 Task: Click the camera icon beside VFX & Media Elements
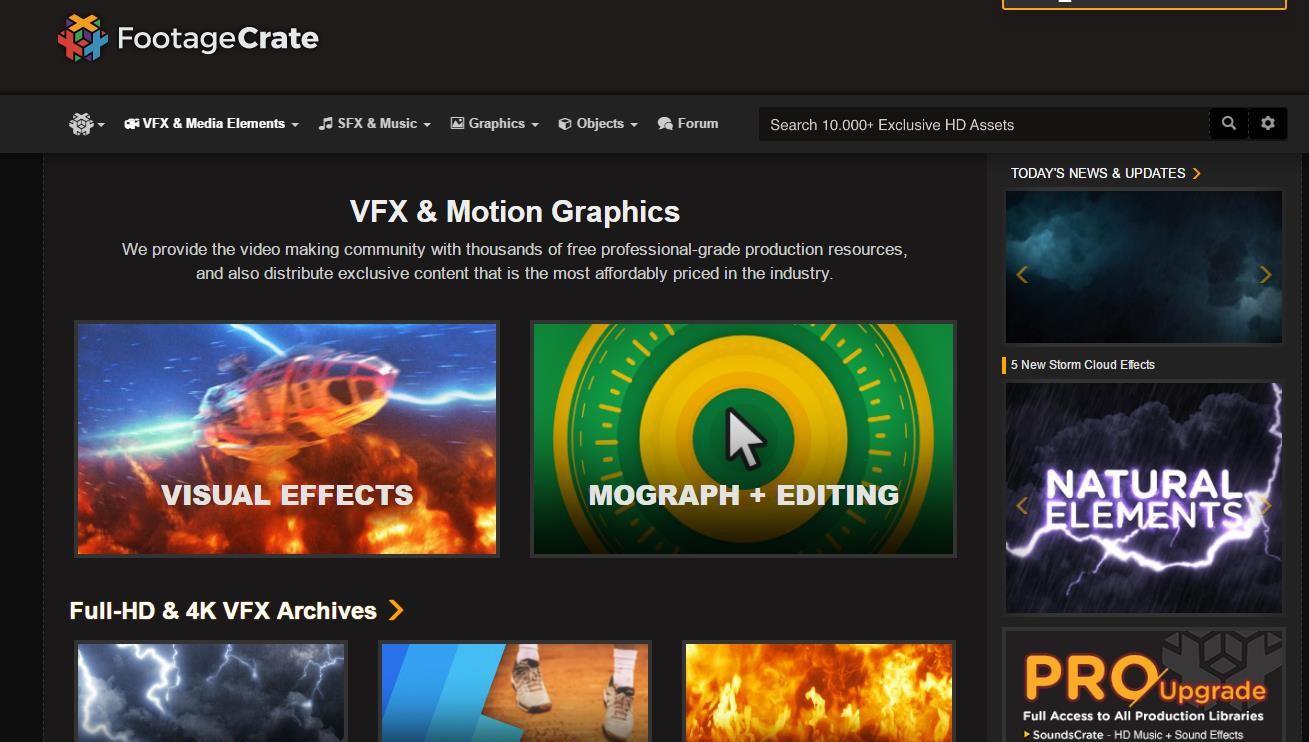tap(131, 124)
